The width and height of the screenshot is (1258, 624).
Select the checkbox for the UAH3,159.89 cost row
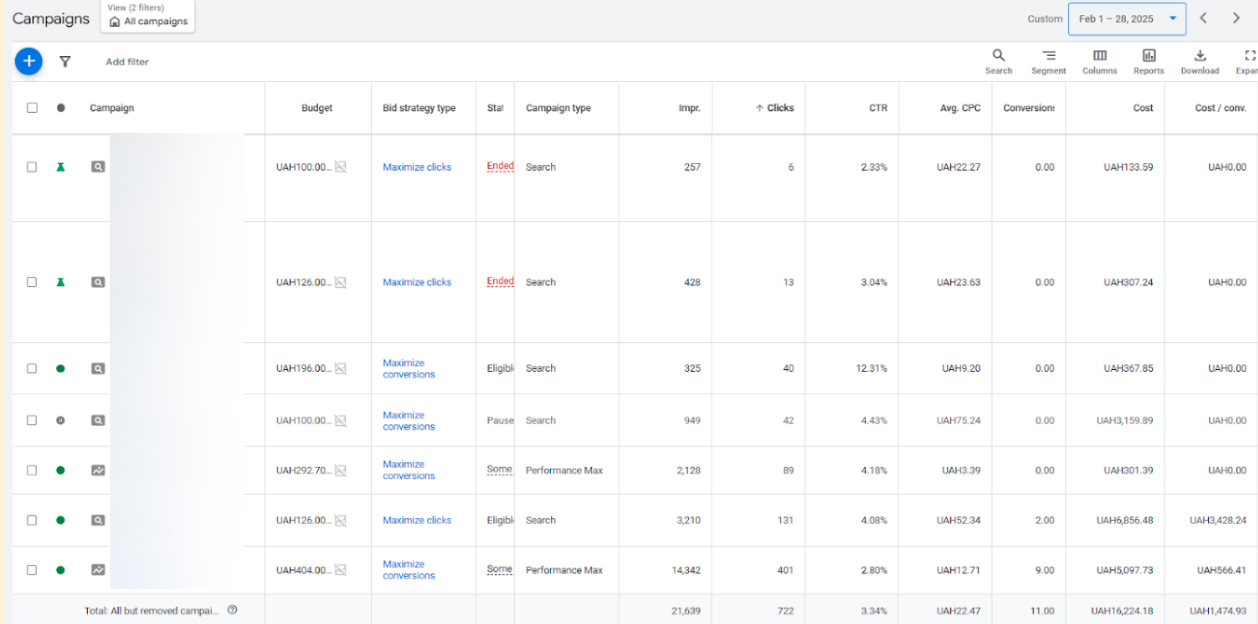point(32,420)
